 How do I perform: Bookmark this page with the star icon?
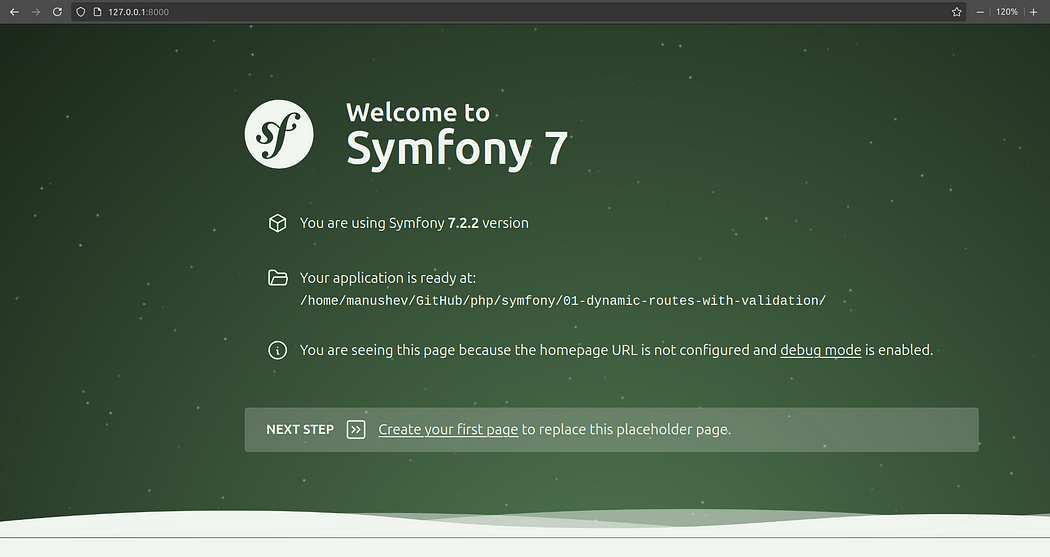(x=956, y=12)
